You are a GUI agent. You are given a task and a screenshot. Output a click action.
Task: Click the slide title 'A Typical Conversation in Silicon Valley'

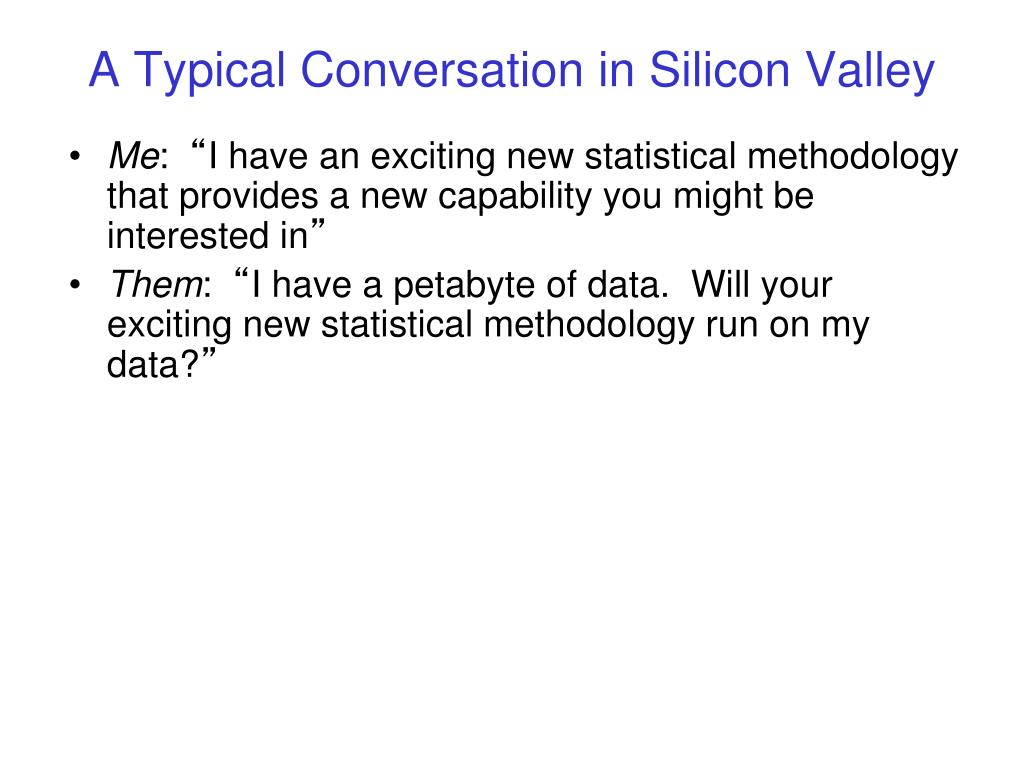[x=511, y=71]
